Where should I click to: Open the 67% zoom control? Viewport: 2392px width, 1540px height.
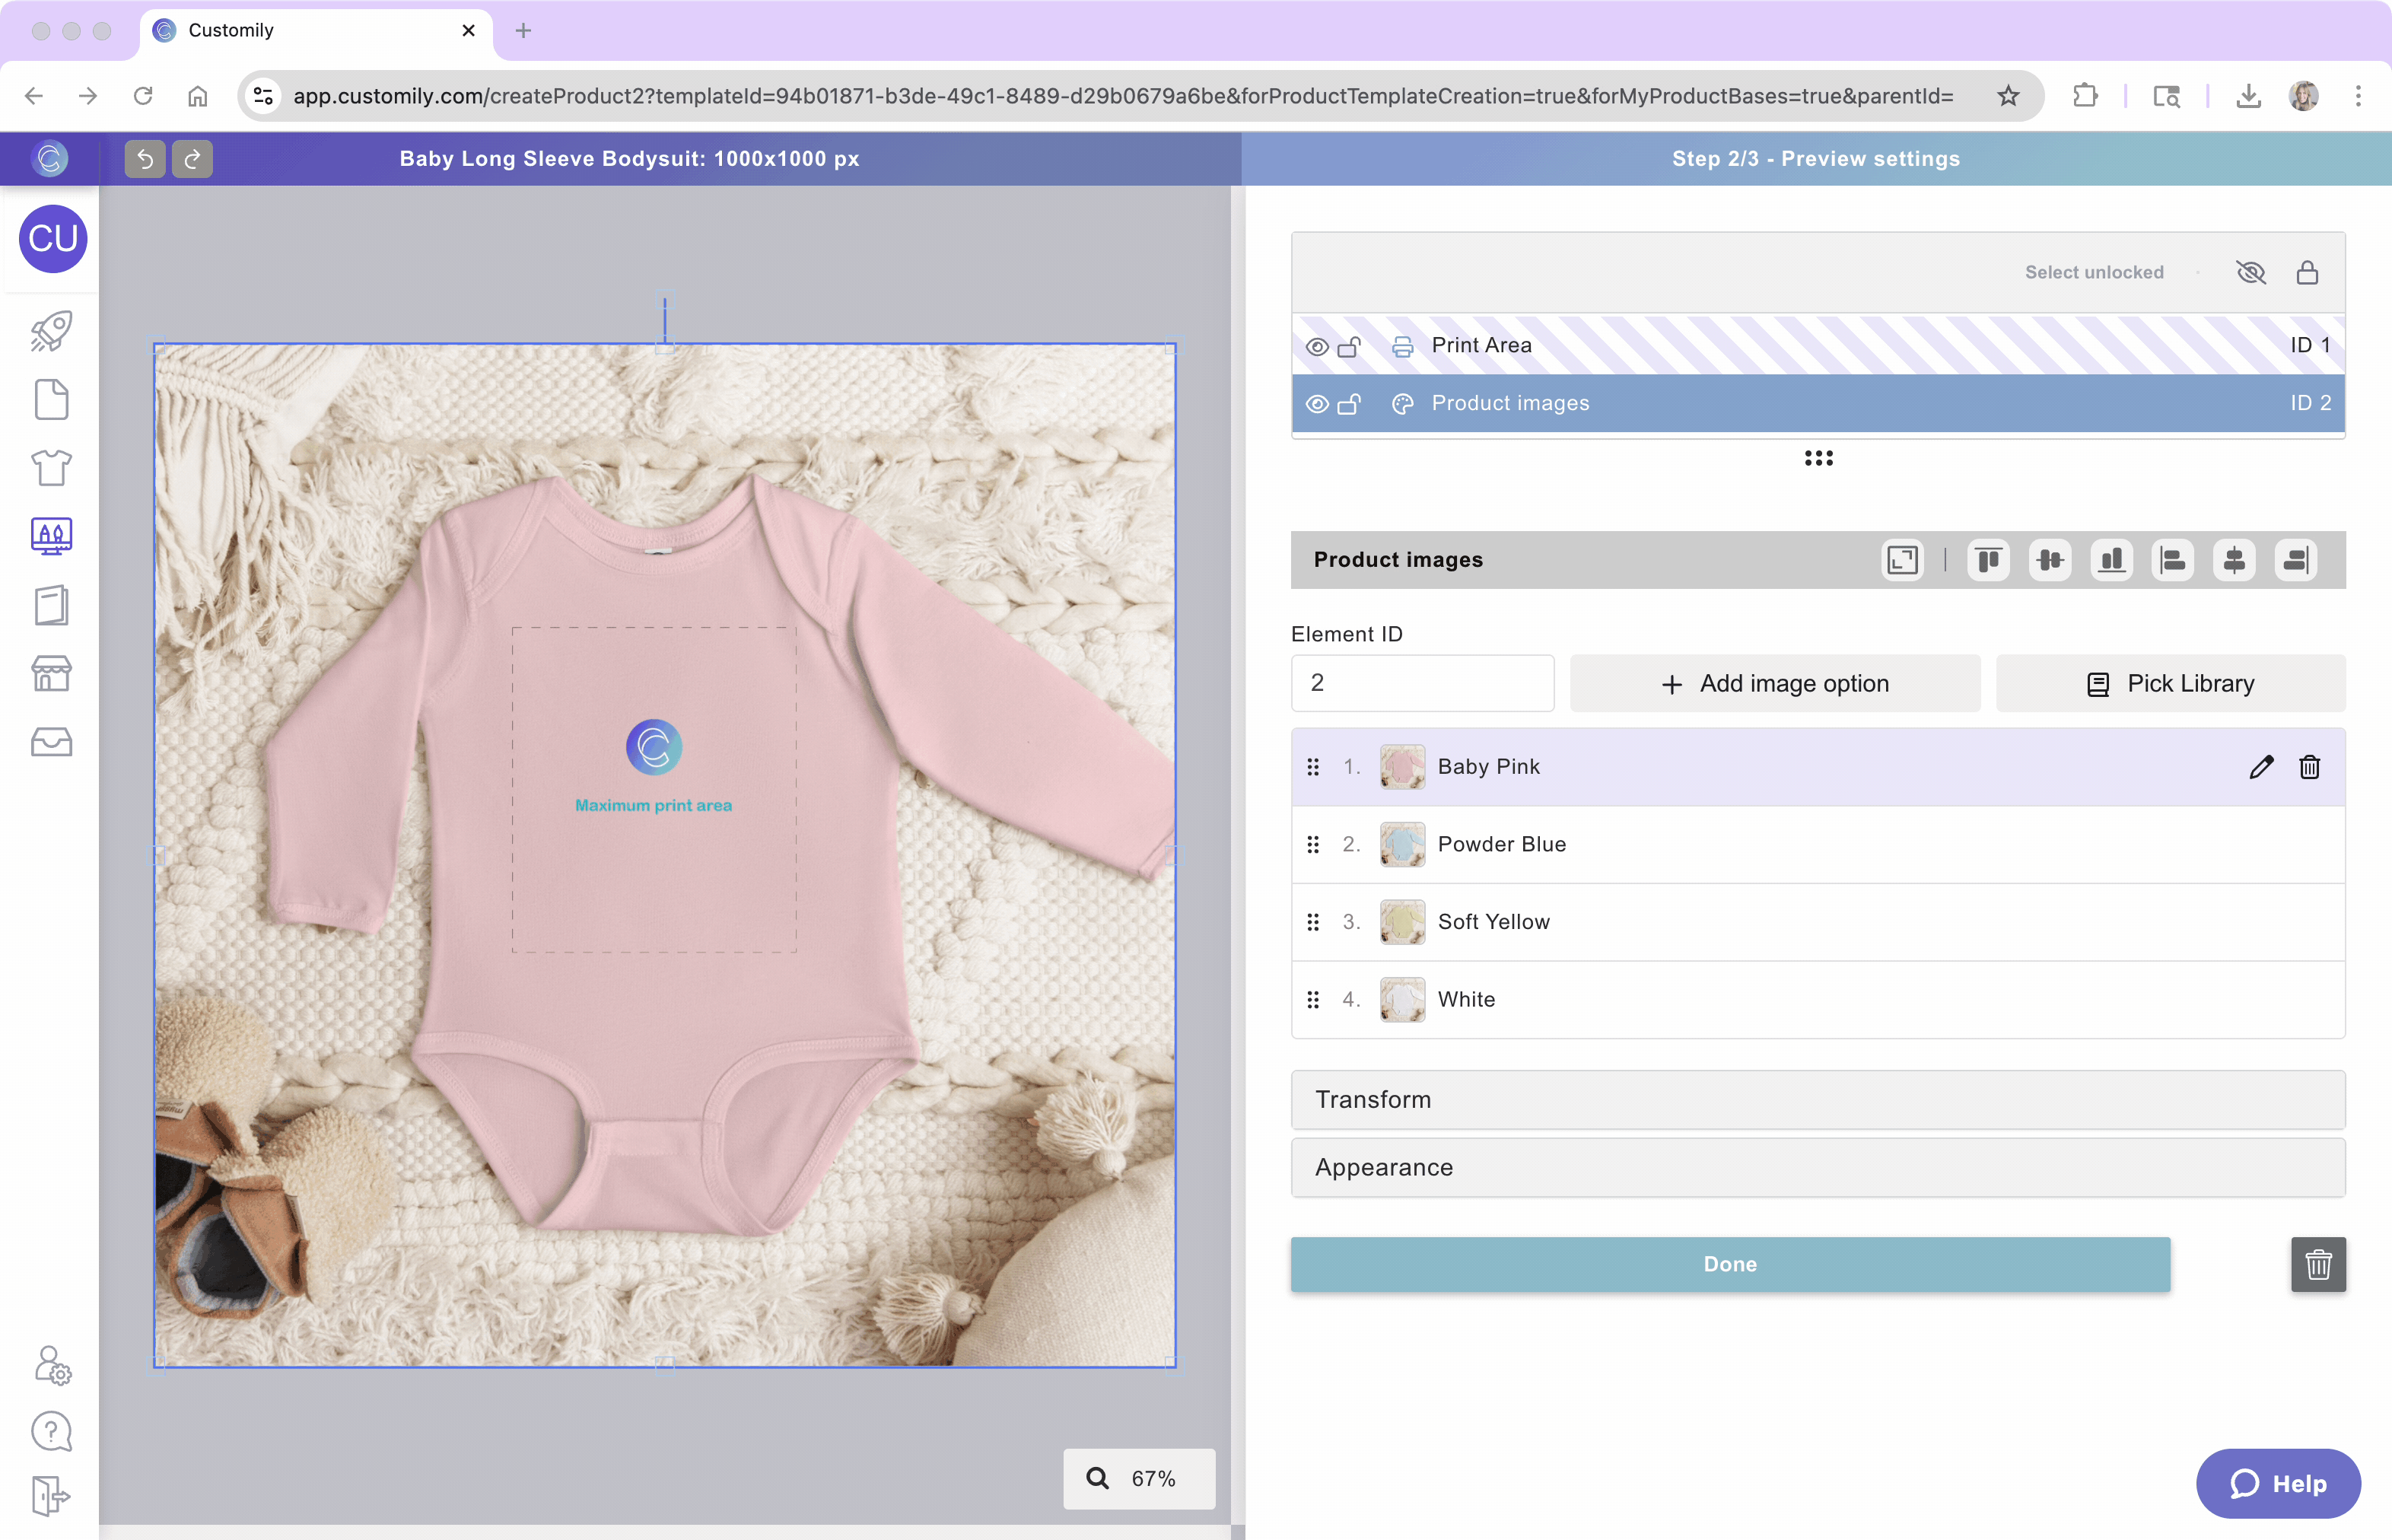pyautogui.click(x=1139, y=1478)
